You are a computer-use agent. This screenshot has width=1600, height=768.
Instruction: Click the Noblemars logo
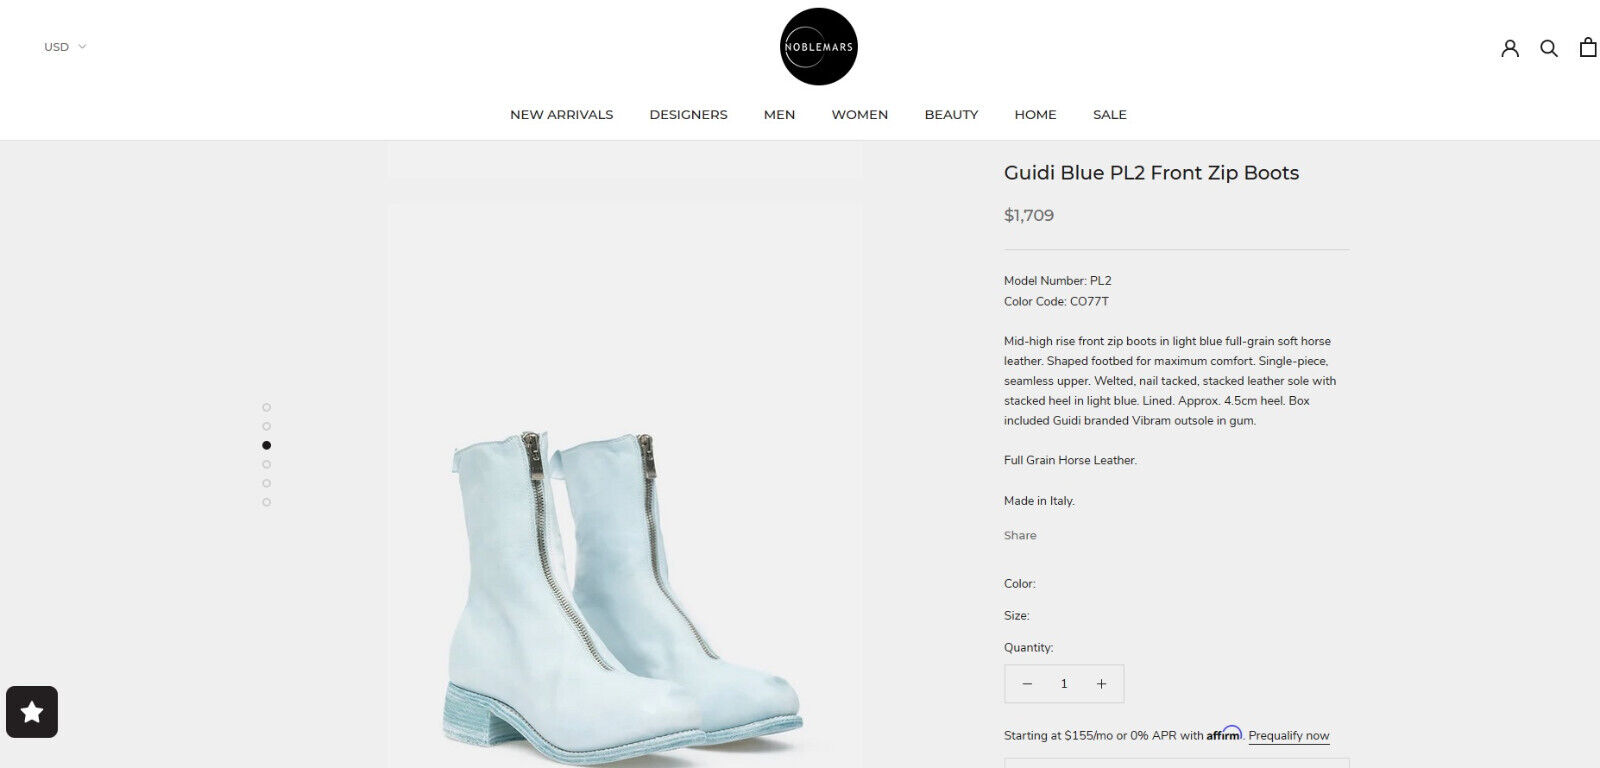click(819, 46)
